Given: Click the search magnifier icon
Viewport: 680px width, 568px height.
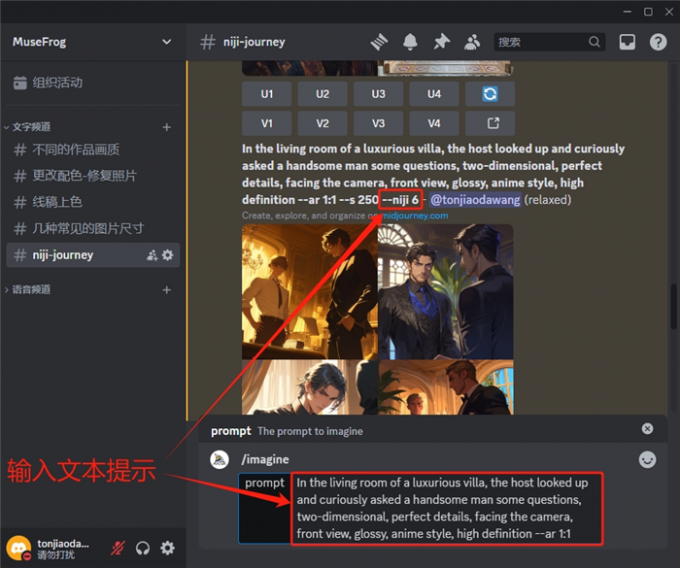Looking at the screenshot, I should point(594,42).
